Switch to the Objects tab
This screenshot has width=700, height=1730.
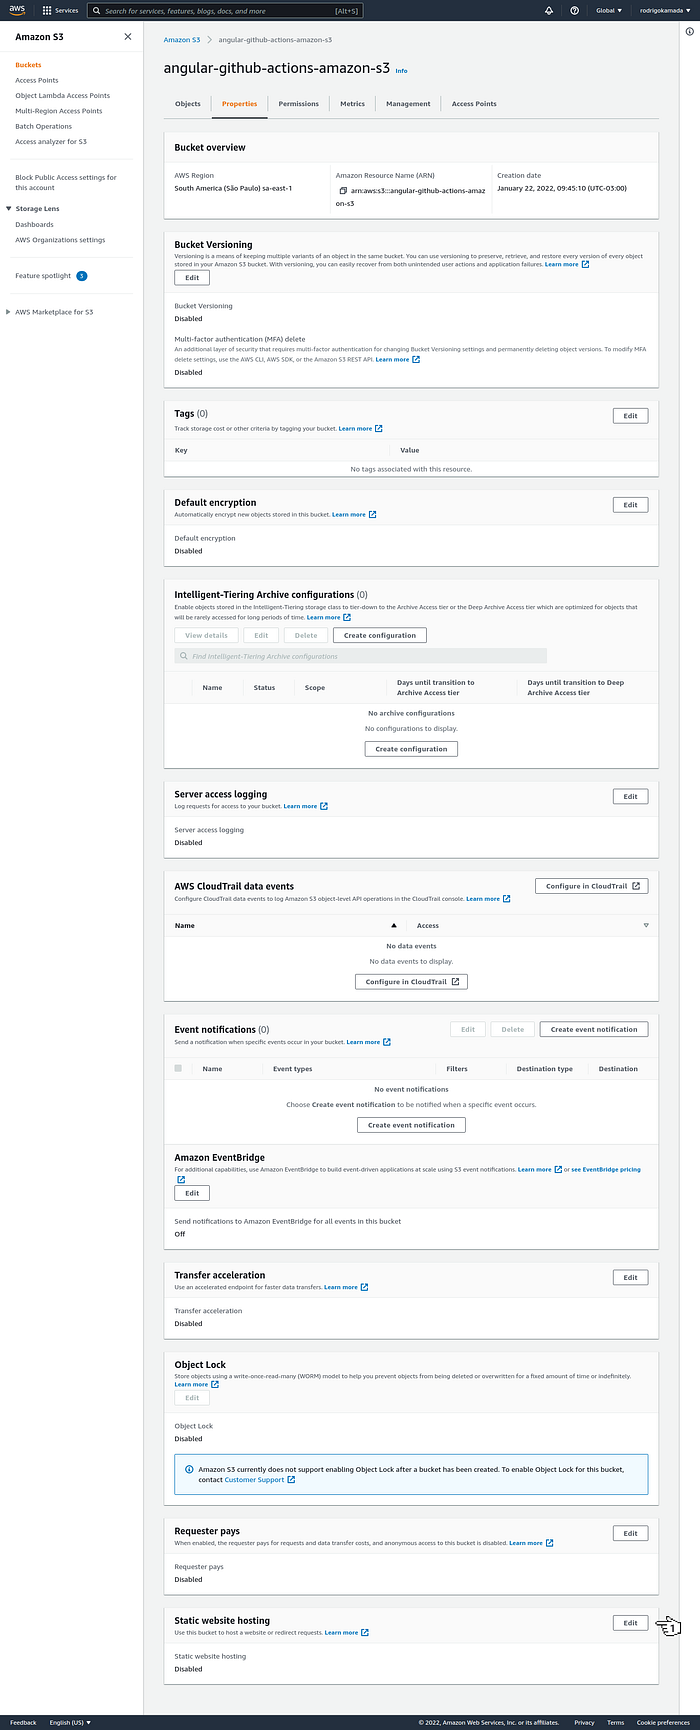(187, 104)
